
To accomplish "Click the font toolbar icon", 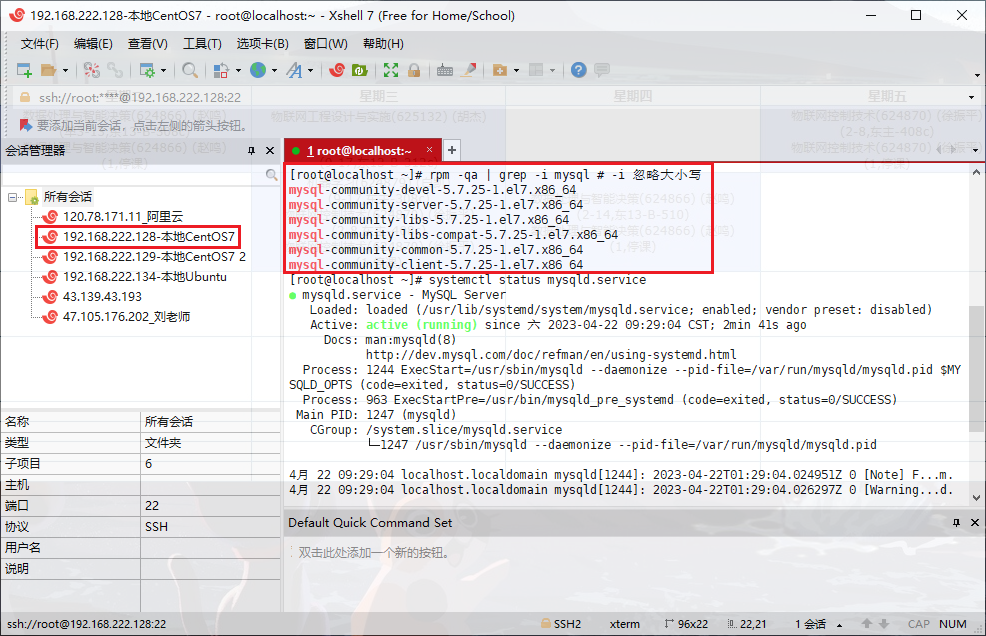I will (294, 70).
